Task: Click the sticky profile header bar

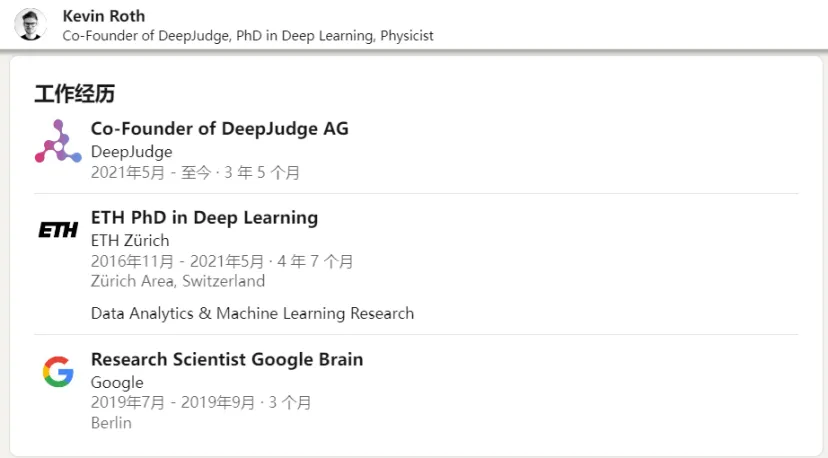Action: click(414, 25)
